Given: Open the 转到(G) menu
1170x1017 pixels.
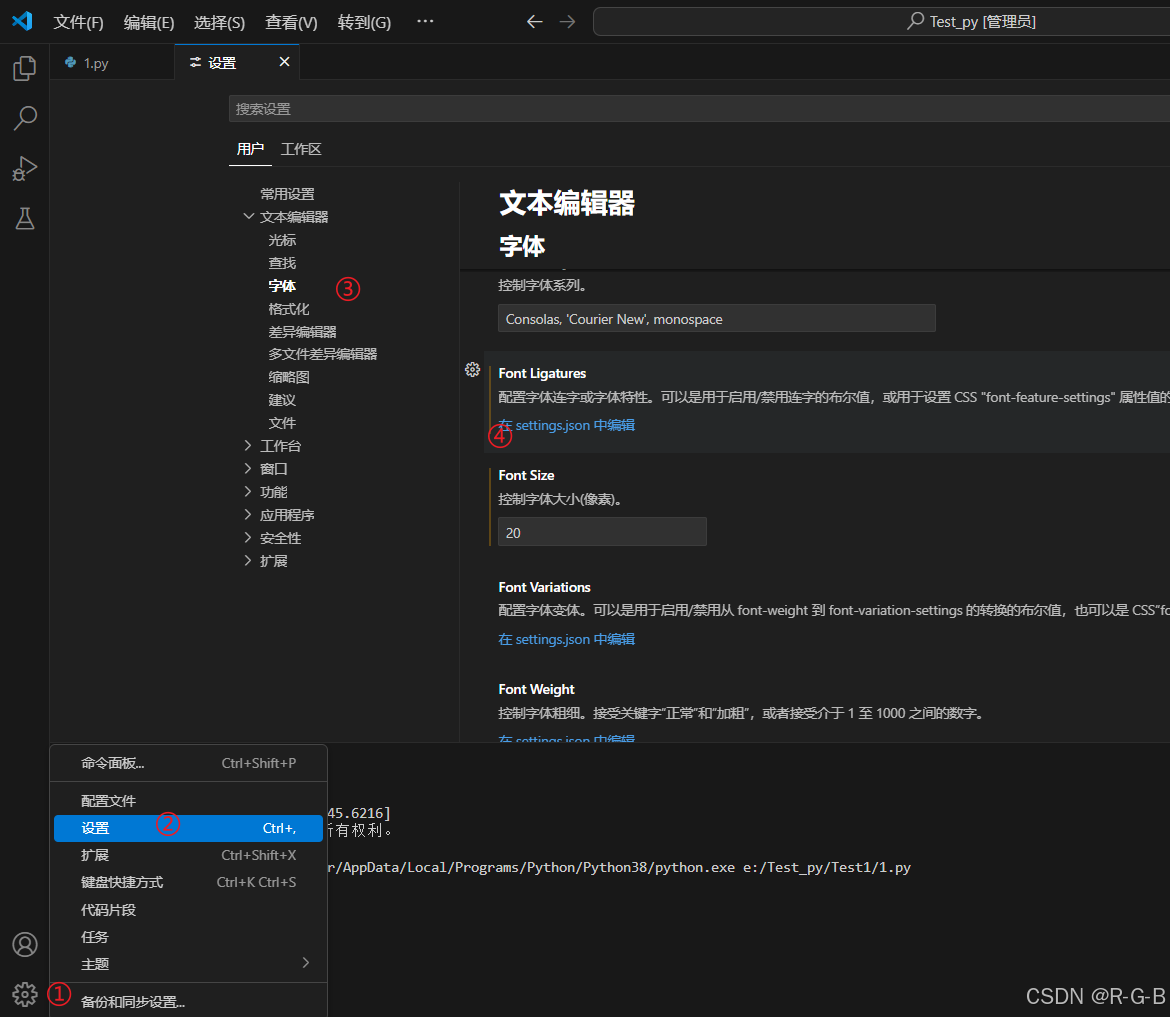Looking at the screenshot, I should click(364, 22).
